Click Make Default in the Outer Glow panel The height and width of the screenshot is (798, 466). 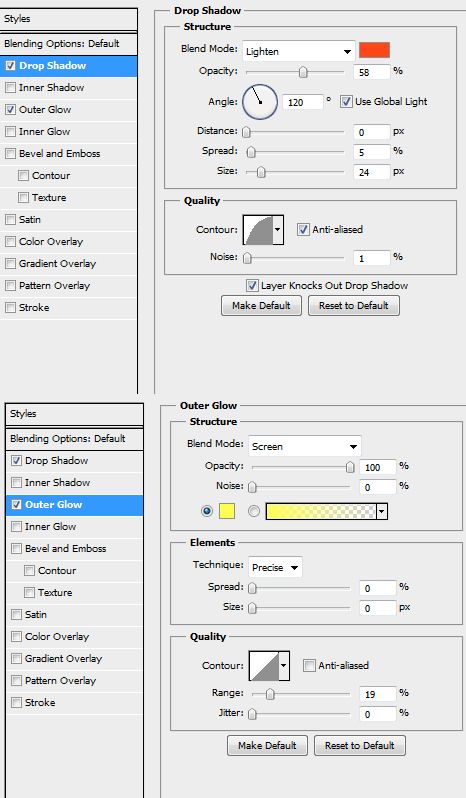(267, 746)
